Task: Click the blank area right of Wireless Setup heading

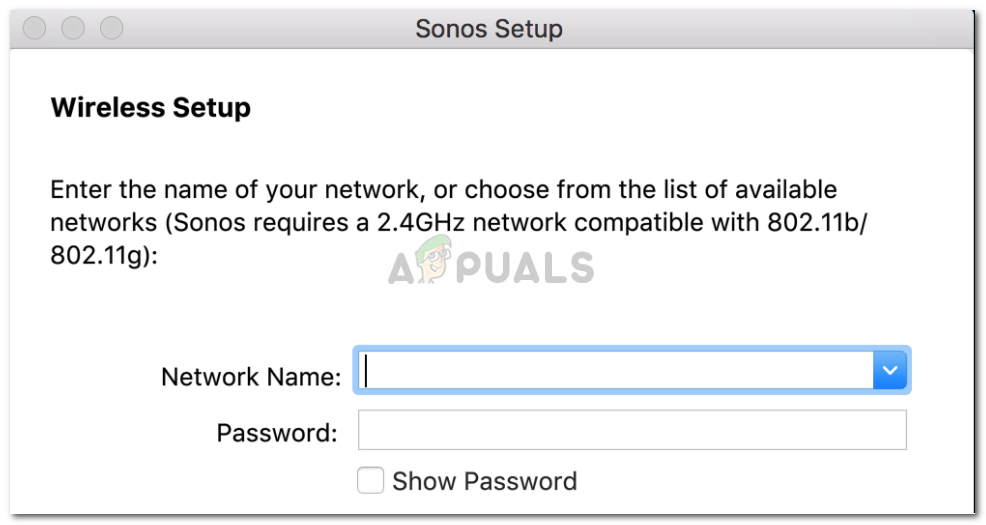Action: pyautogui.click(x=600, y=107)
